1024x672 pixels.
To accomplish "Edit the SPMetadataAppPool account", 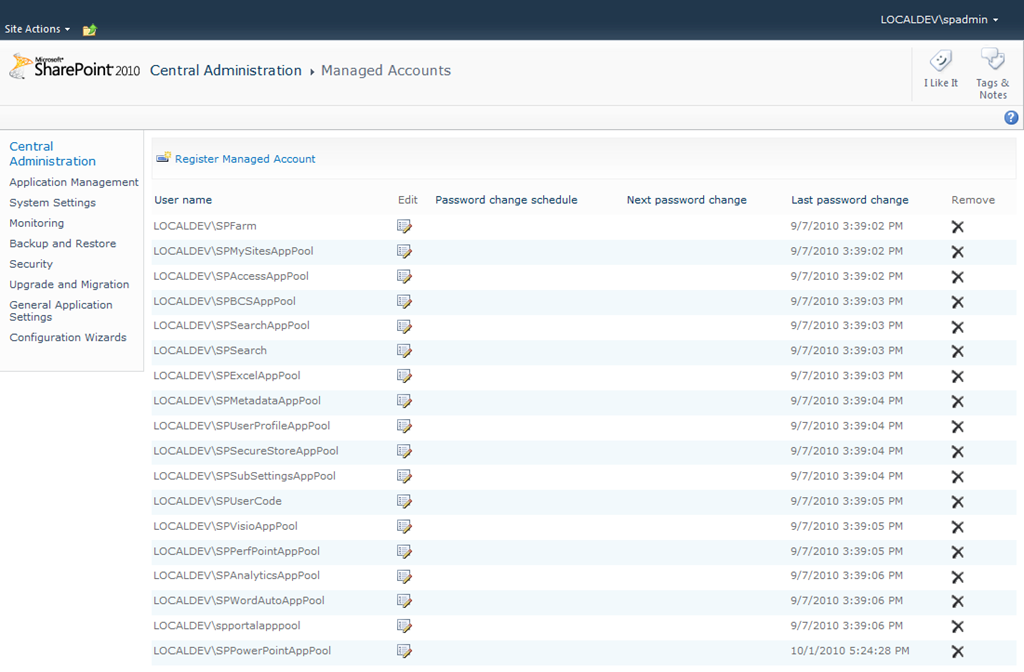I will (x=404, y=402).
